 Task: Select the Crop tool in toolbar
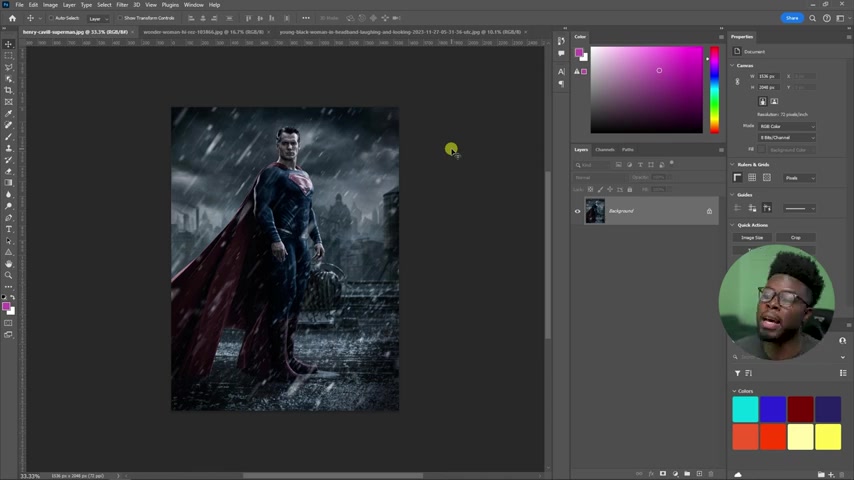click(8, 90)
